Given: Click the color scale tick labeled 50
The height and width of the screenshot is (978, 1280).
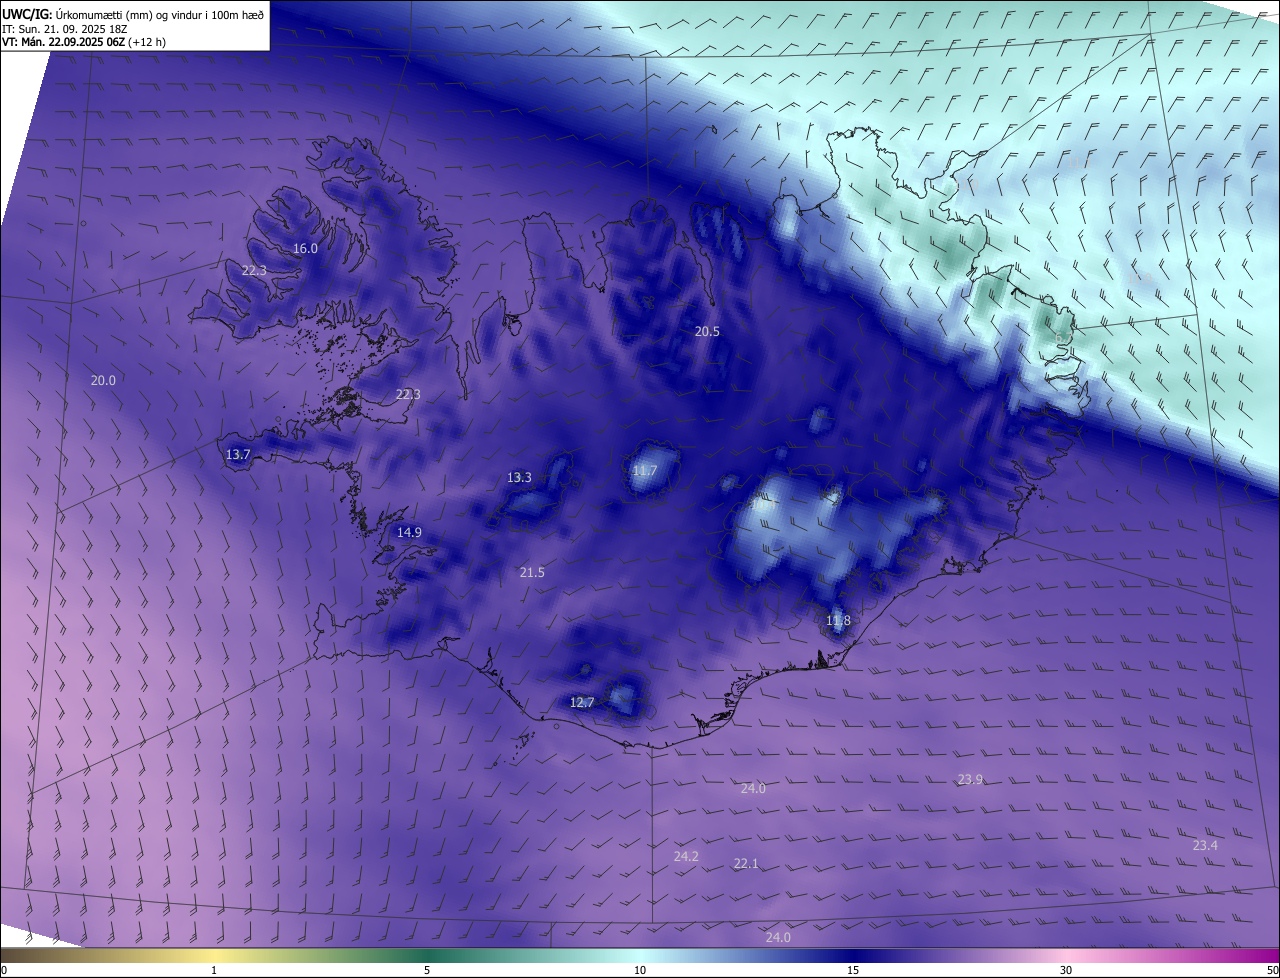Looking at the screenshot, I should (x=1272, y=970).
